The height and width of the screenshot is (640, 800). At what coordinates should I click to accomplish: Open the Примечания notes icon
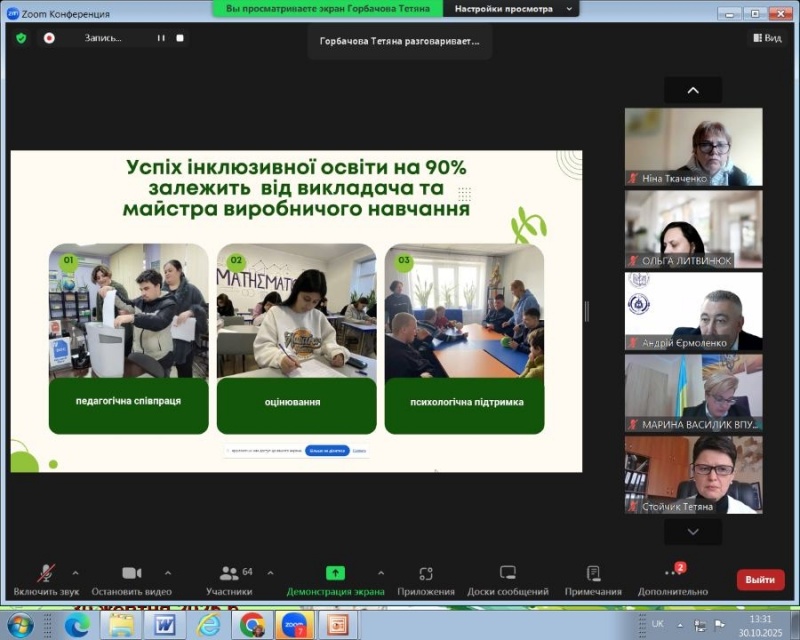593,573
